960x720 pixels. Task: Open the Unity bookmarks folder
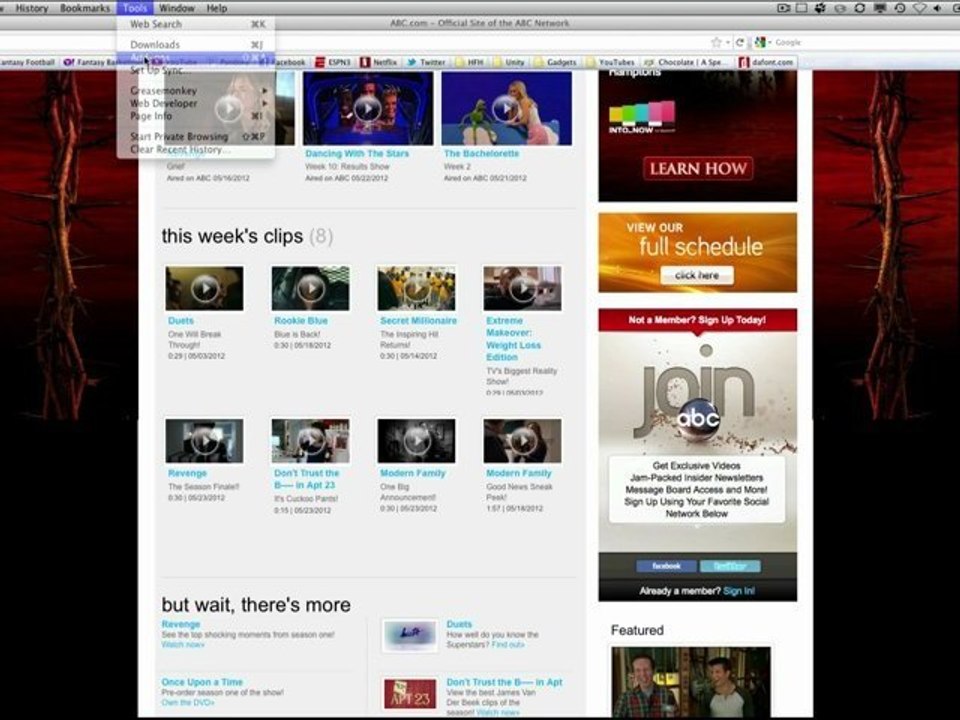coord(509,62)
